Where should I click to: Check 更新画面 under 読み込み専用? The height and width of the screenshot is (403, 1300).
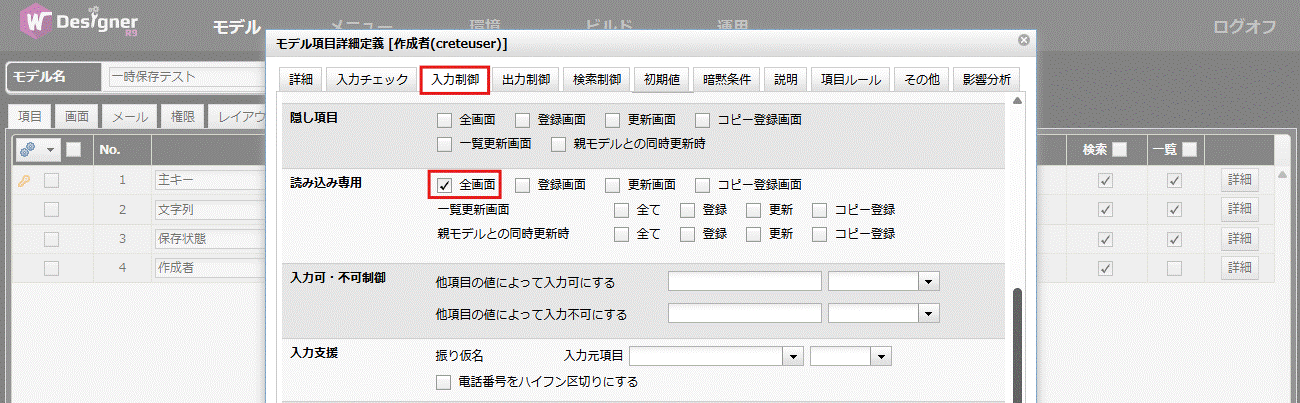pos(612,185)
